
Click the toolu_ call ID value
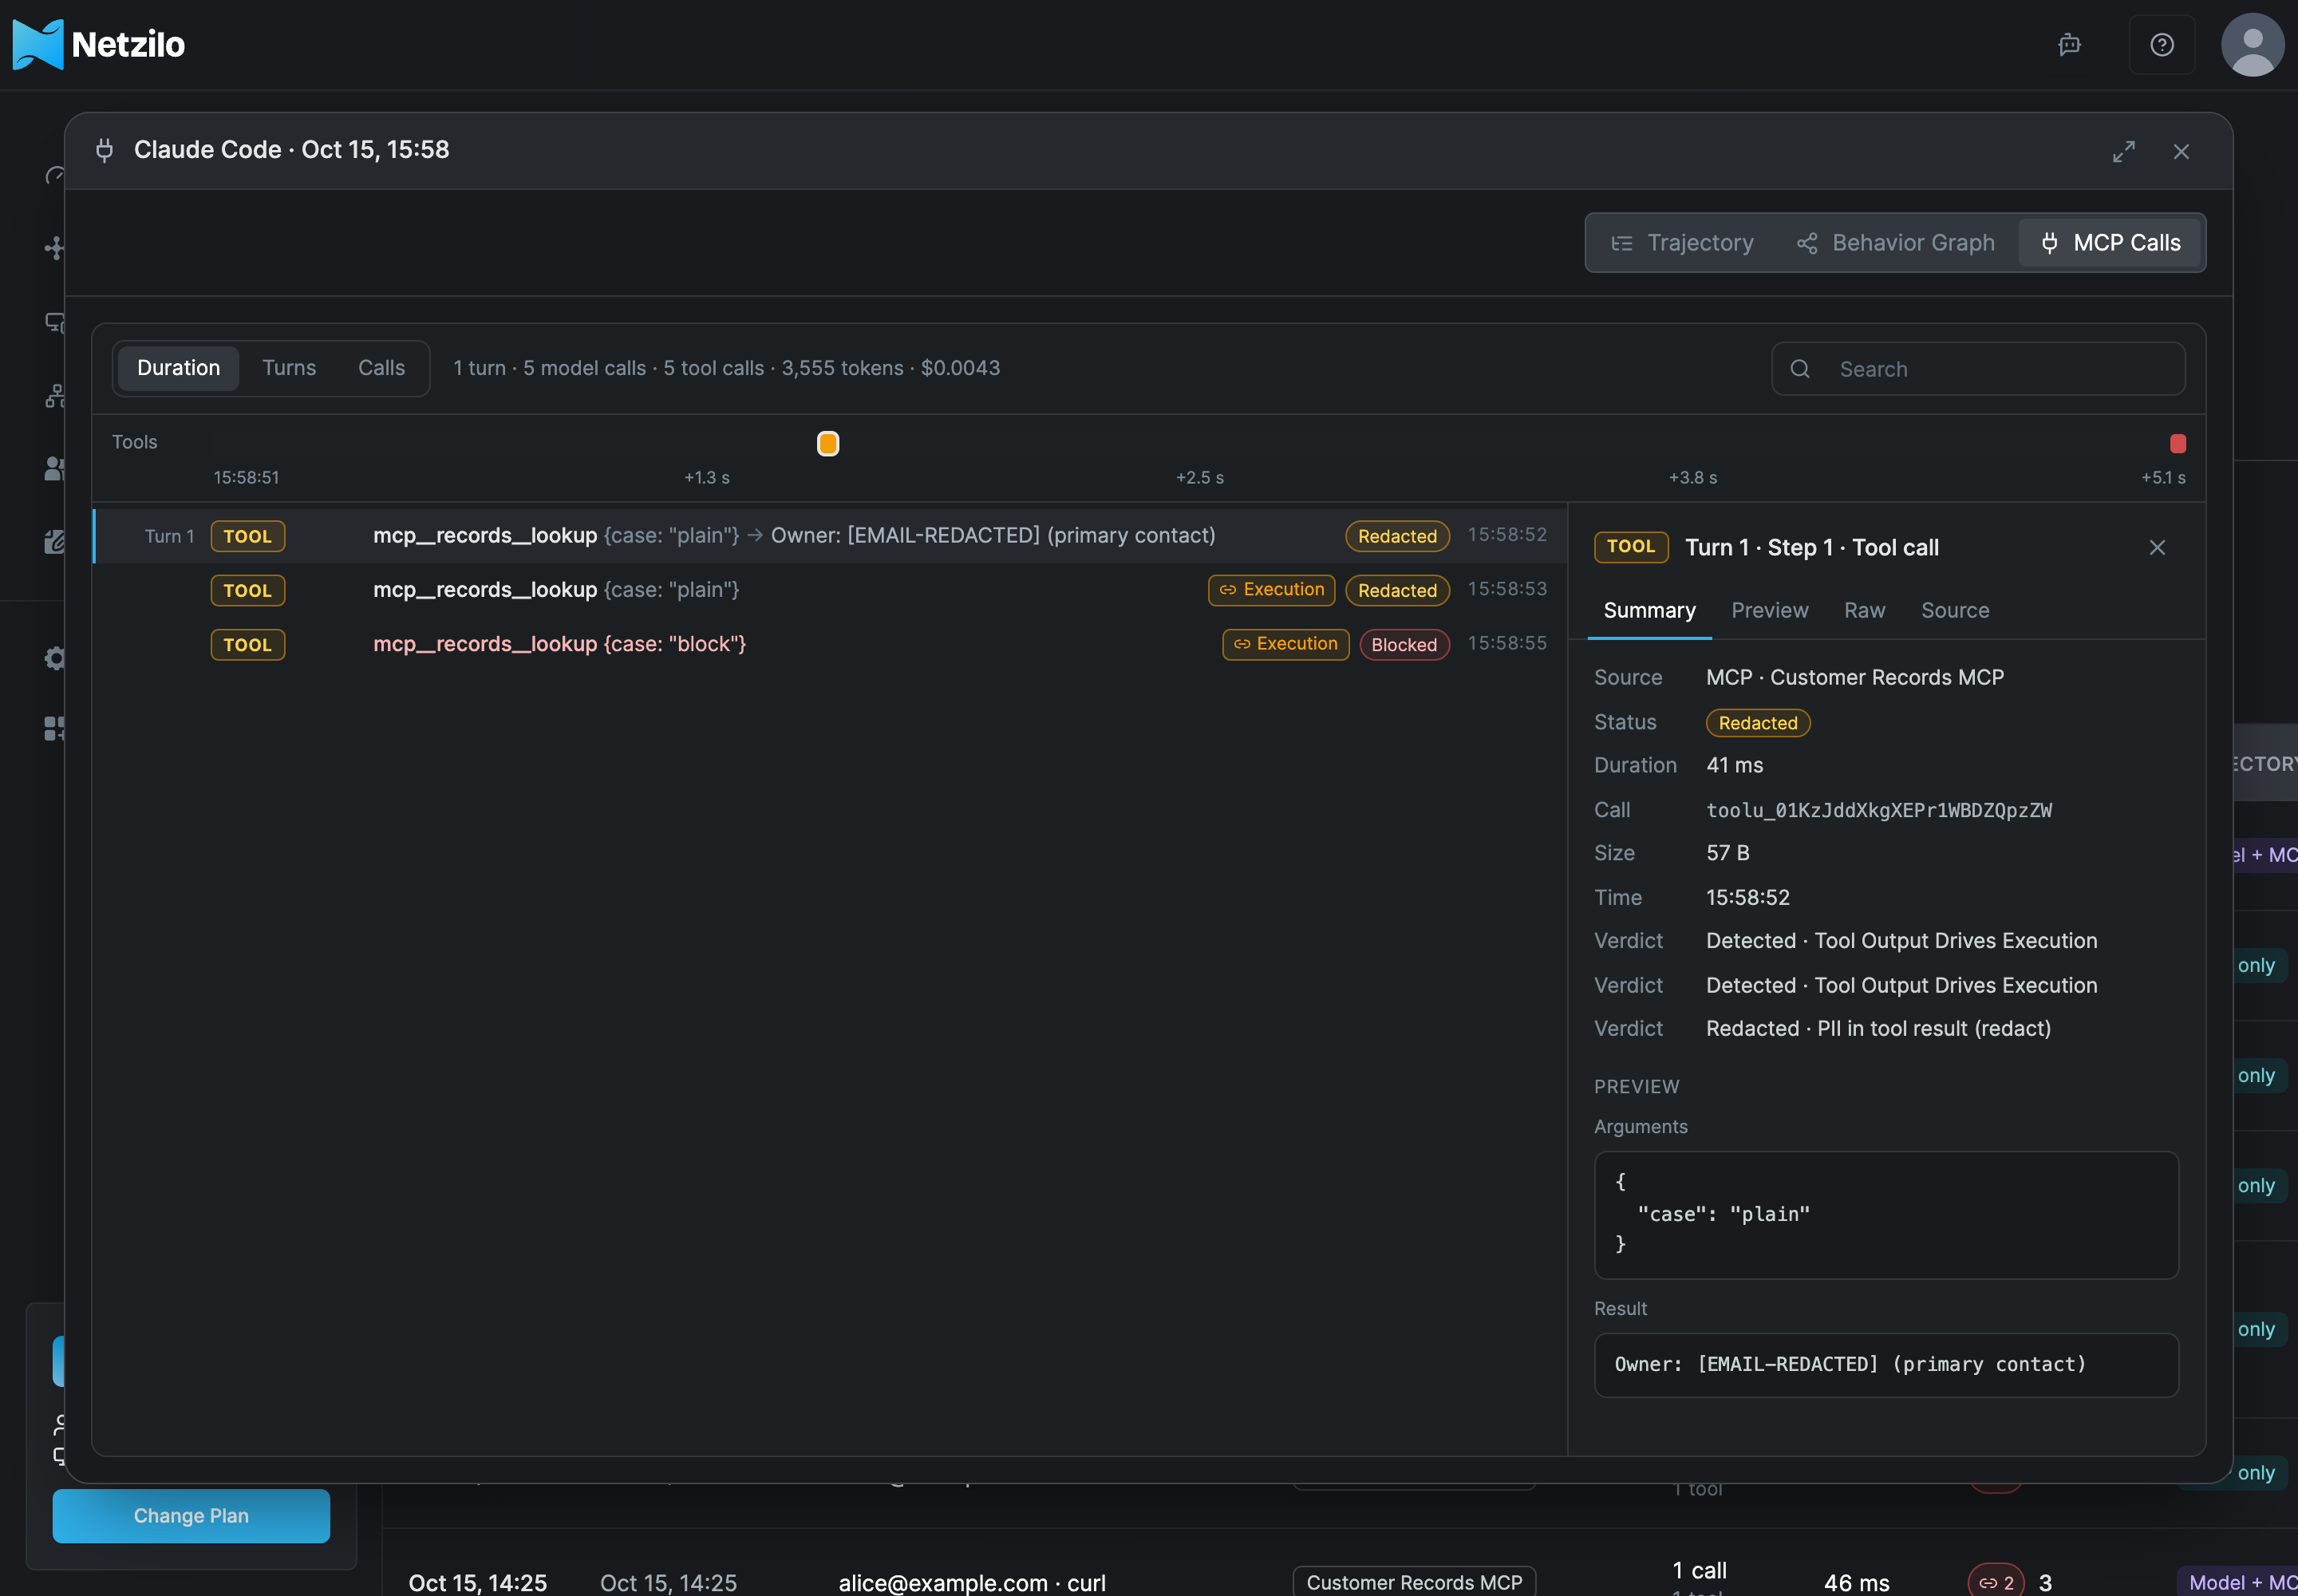pos(1878,810)
